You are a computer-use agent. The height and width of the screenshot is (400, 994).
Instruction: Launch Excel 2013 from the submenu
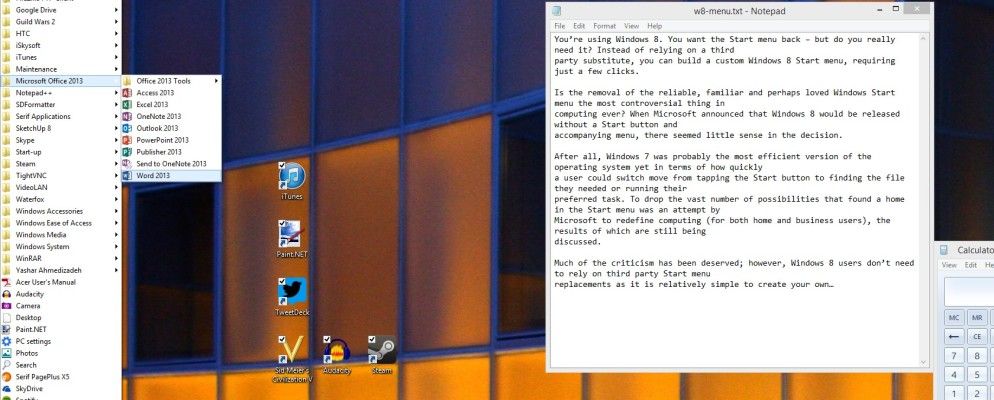(171, 105)
